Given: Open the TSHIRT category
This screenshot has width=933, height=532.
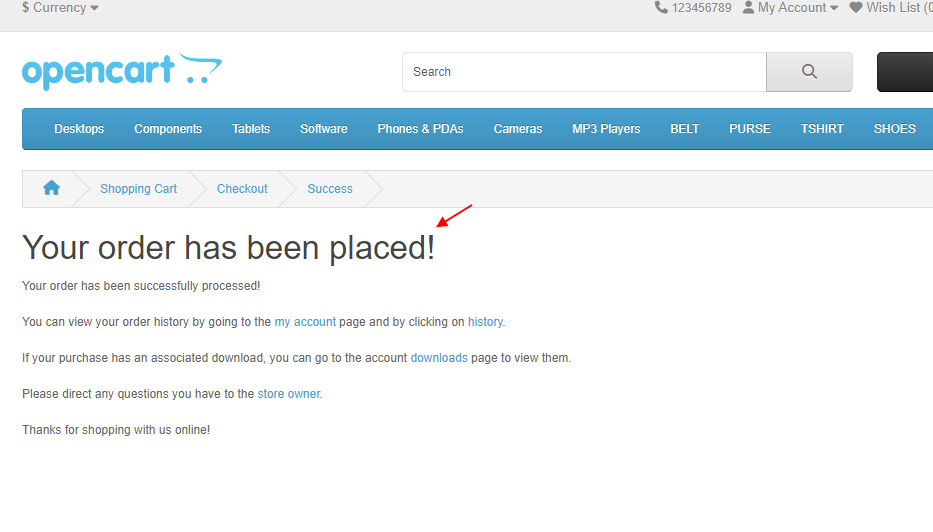Looking at the screenshot, I should pyautogui.click(x=822, y=129).
